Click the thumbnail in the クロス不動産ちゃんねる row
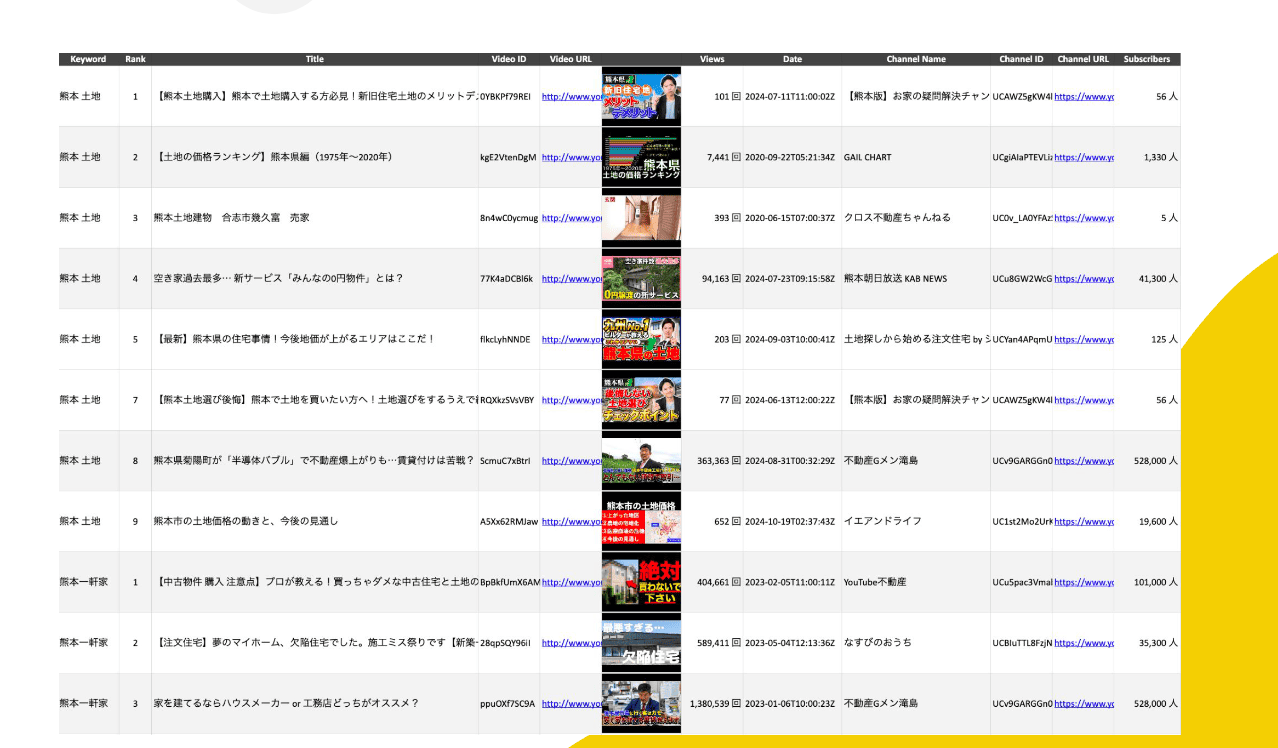This screenshot has width=1278, height=748. 641,218
